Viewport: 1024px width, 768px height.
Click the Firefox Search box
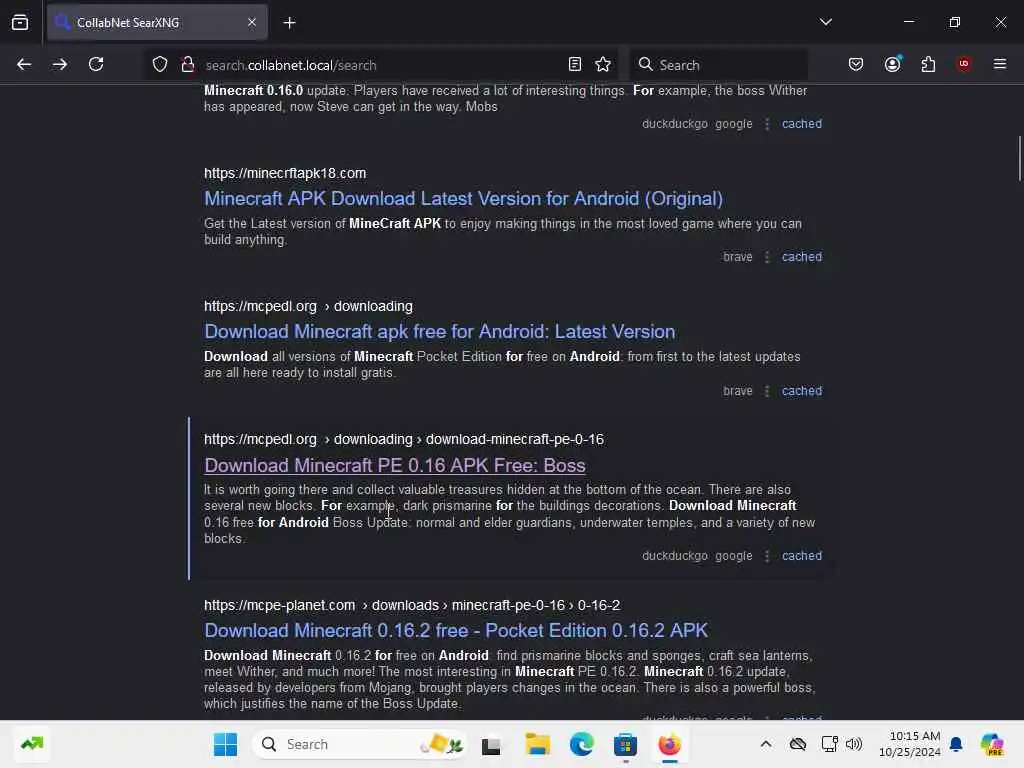pyautogui.click(x=718, y=65)
